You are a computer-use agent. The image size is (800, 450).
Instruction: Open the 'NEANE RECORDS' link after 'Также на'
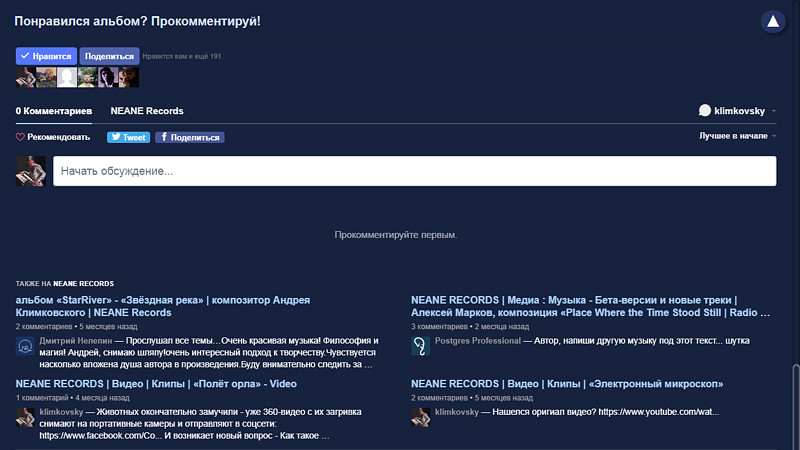[x=84, y=284]
